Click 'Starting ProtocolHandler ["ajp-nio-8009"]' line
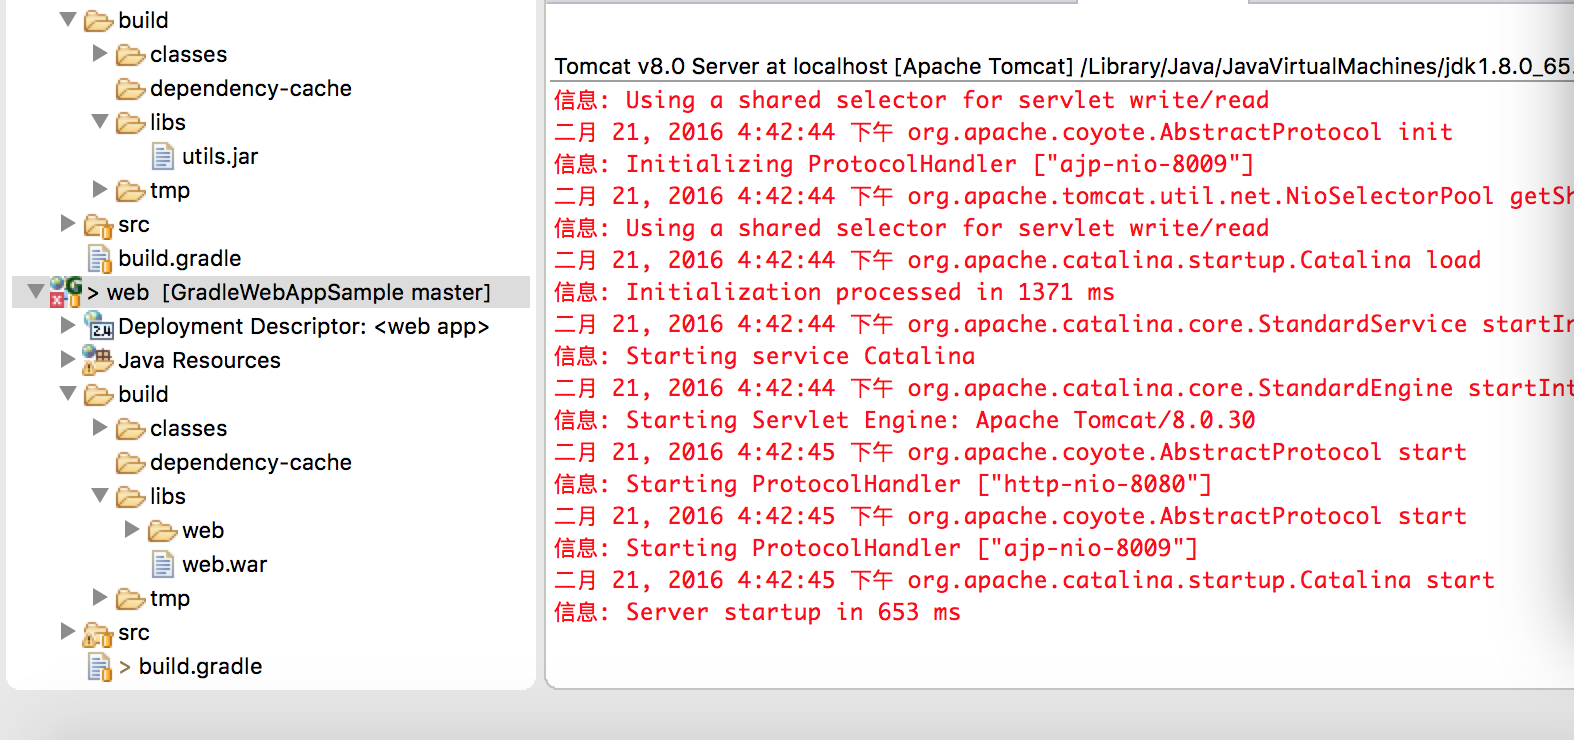1574x740 pixels. coord(876,548)
